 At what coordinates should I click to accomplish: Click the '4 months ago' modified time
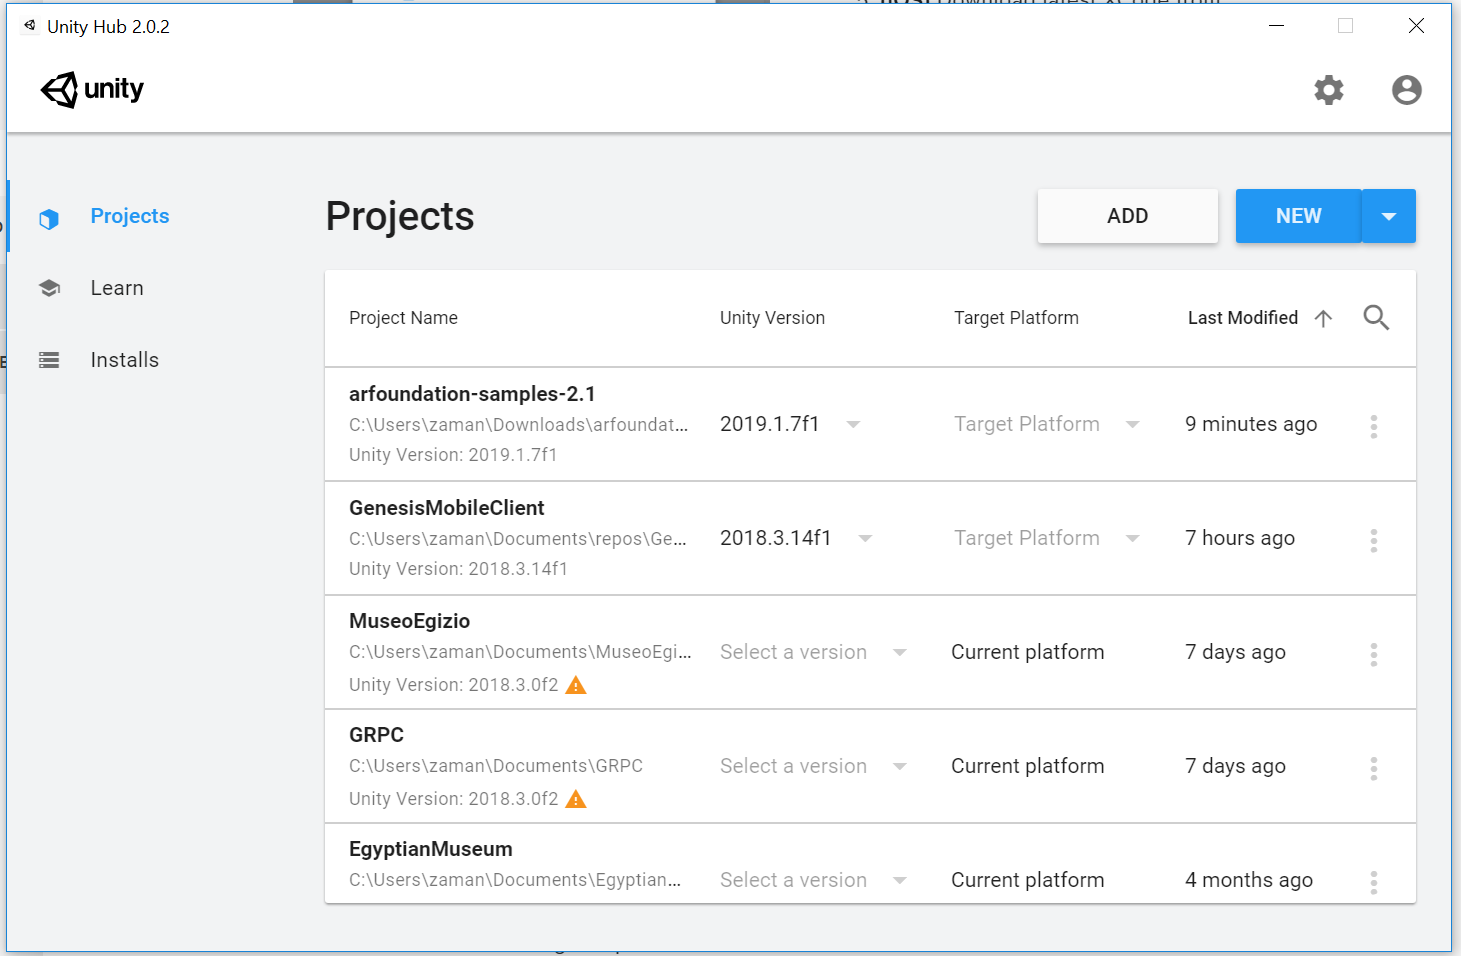click(x=1249, y=880)
